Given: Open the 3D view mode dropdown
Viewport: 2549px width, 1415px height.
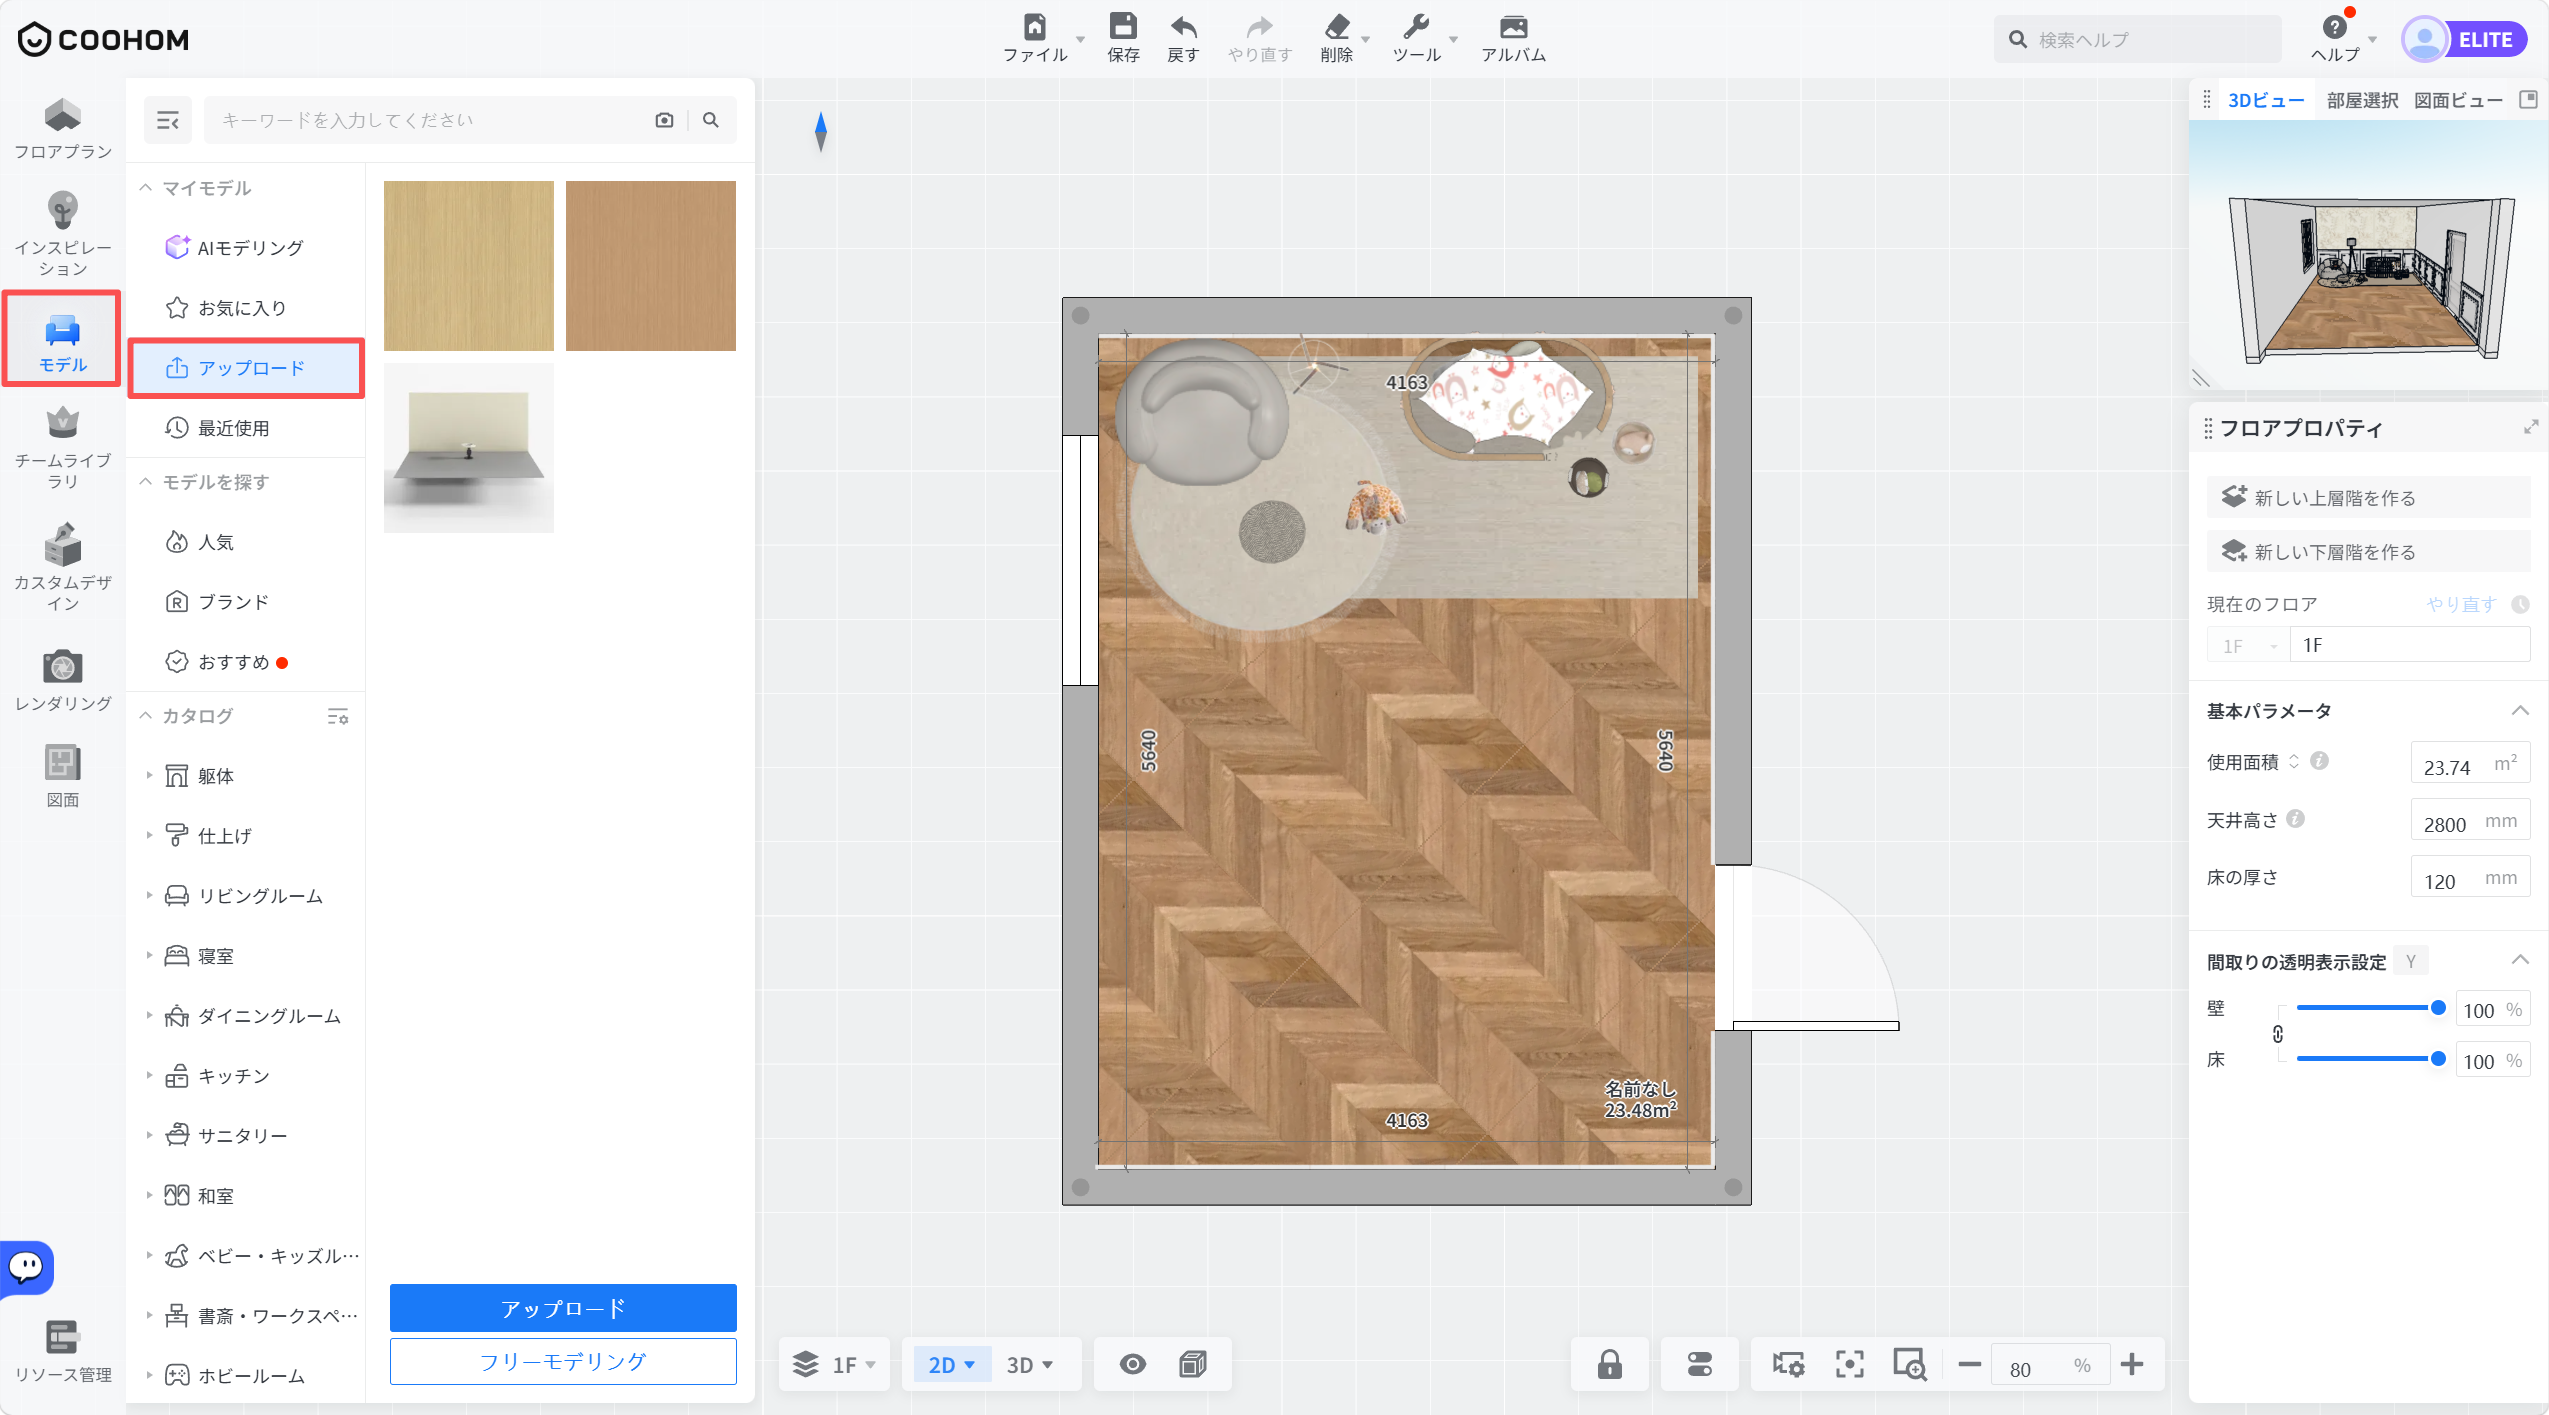Looking at the screenshot, I should point(1029,1365).
